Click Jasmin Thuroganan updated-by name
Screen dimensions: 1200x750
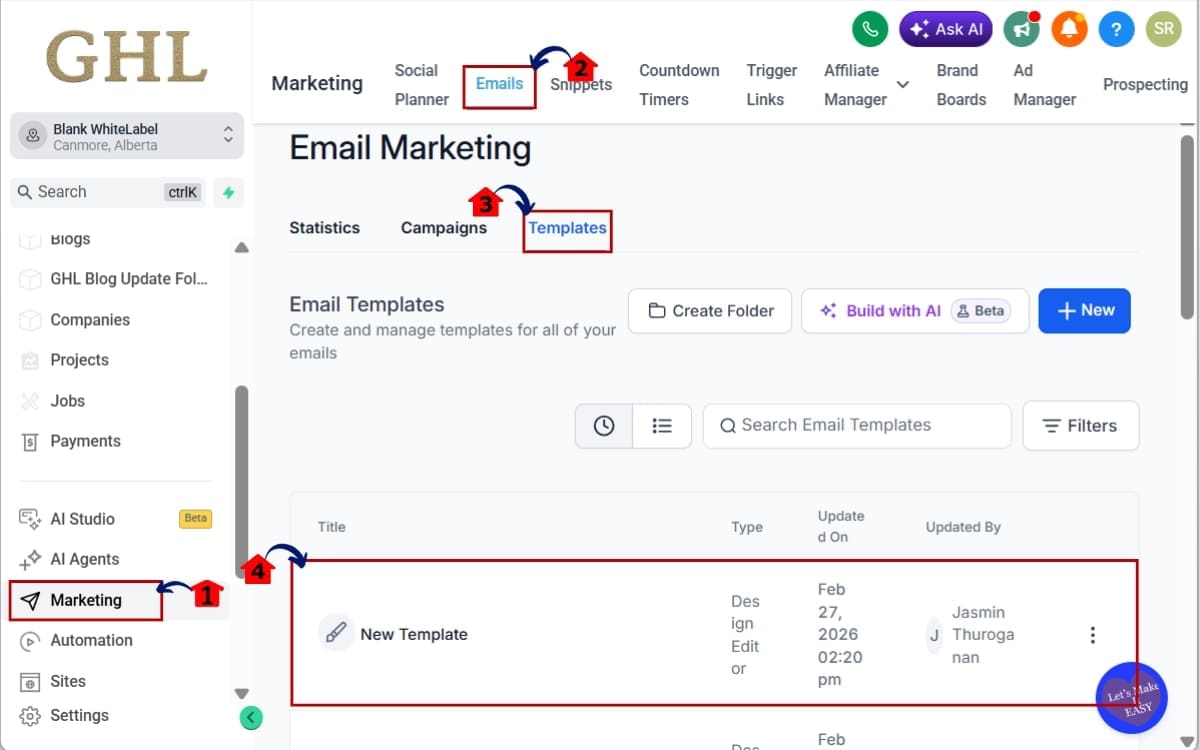(983, 635)
